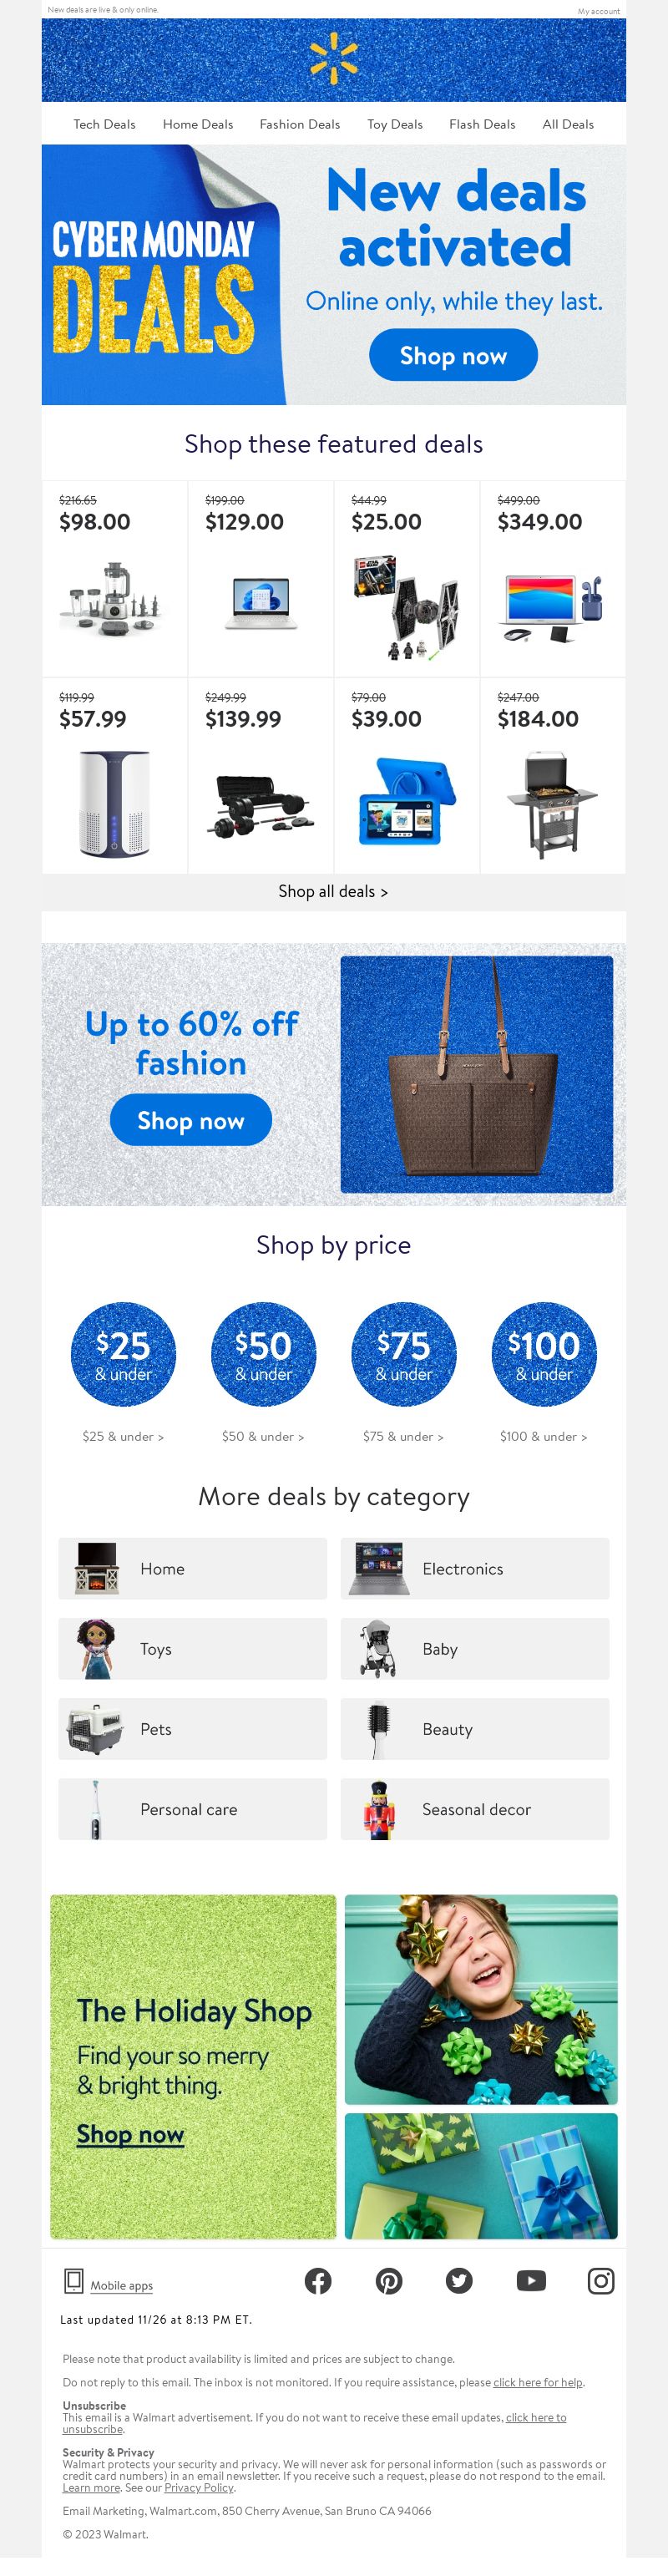This screenshot has width=668, height=2576.
Task: Select the $129.00 laptop deal
Action: pyautogui.click(x=261, y=578)
